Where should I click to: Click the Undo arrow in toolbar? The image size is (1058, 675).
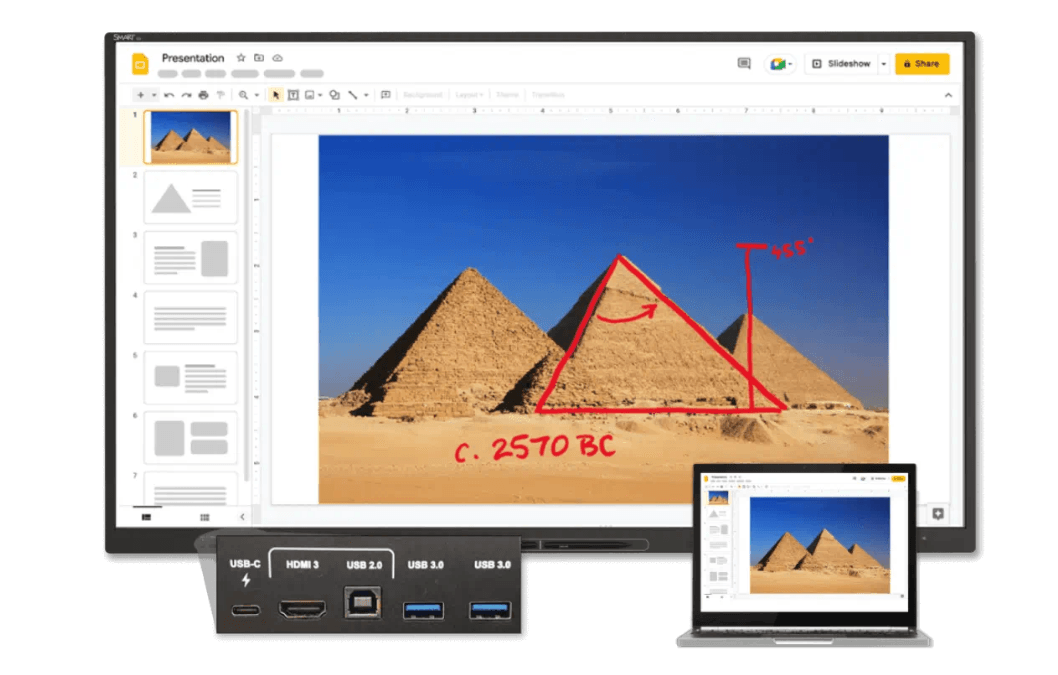[x=169, y=95]
